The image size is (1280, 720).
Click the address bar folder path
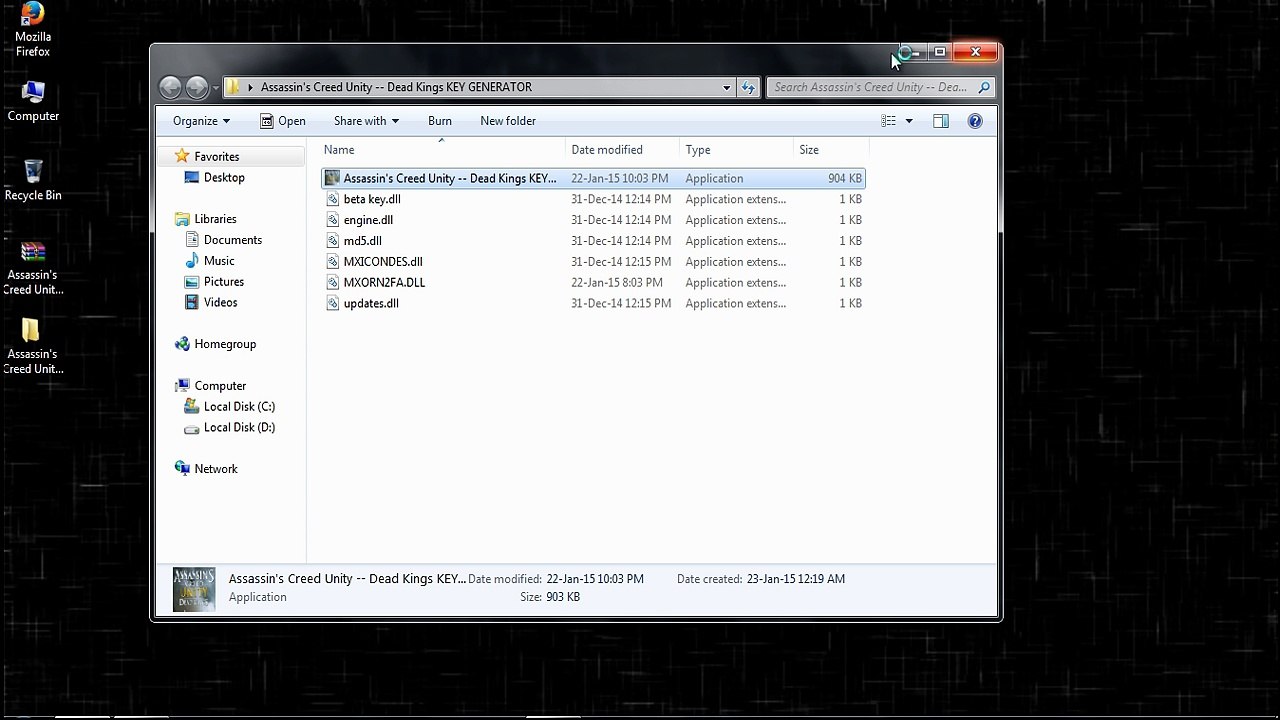point(396,87)
